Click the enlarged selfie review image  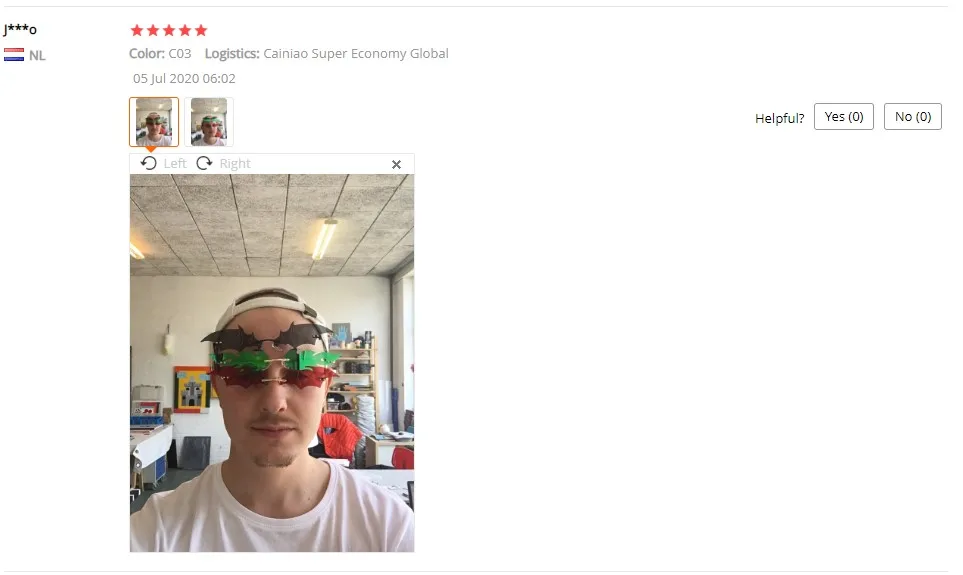coord(272,363)
